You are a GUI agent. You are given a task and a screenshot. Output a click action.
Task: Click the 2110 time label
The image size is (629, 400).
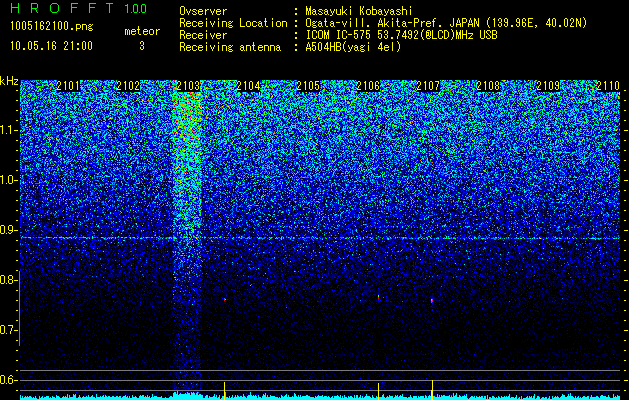click(x=608, y=86)
